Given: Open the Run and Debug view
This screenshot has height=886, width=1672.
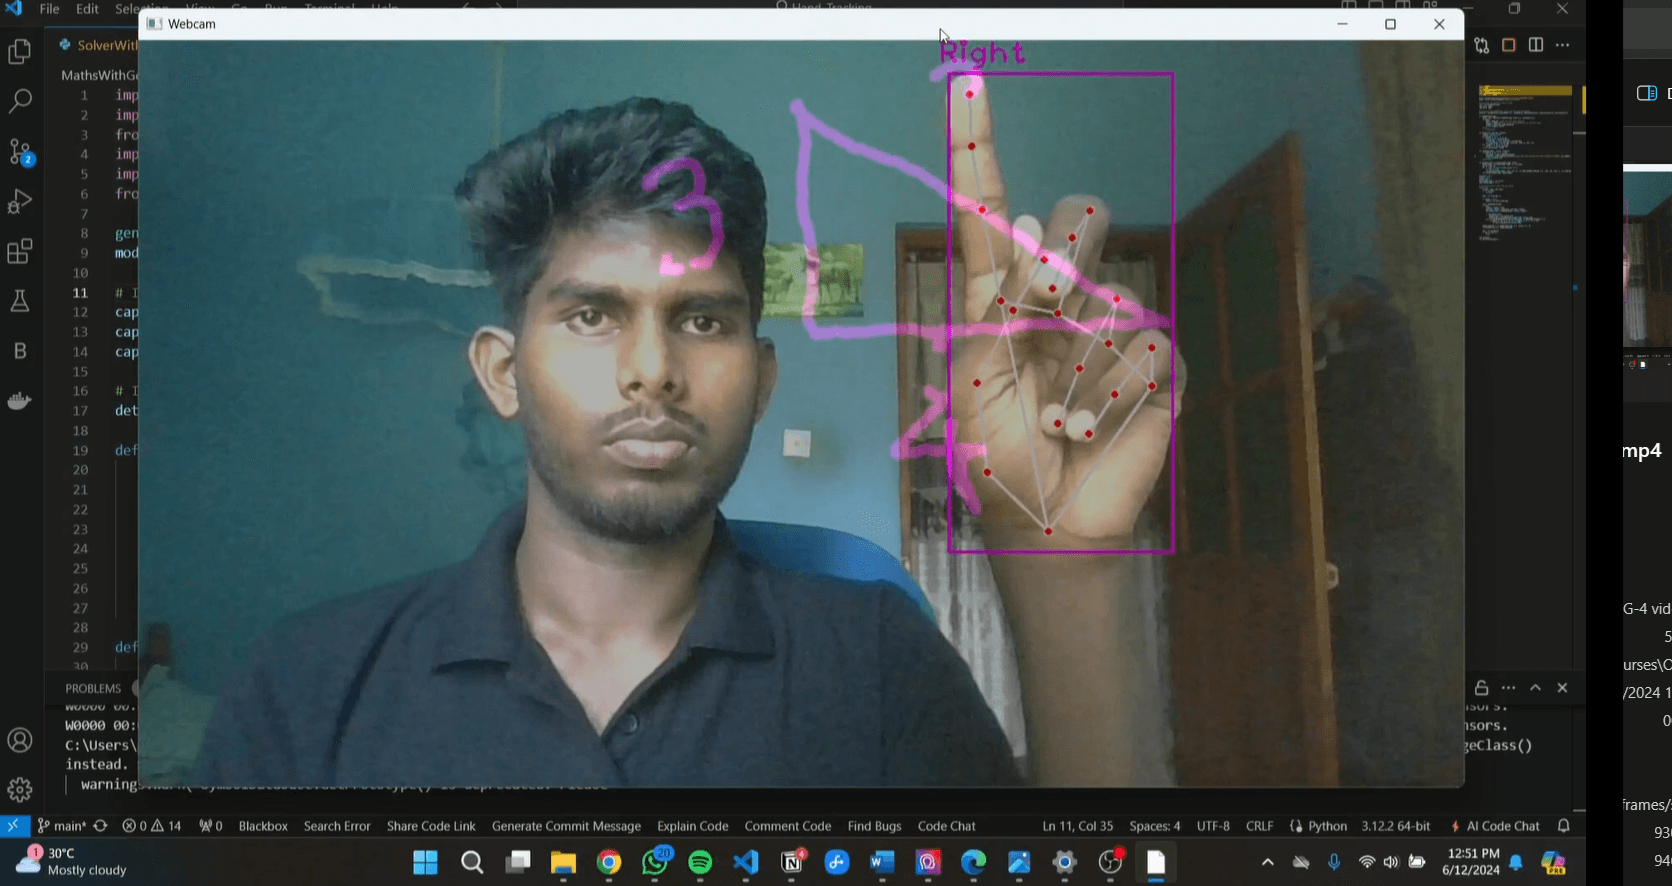Looking at the screenshot, I should click(20, 201).
